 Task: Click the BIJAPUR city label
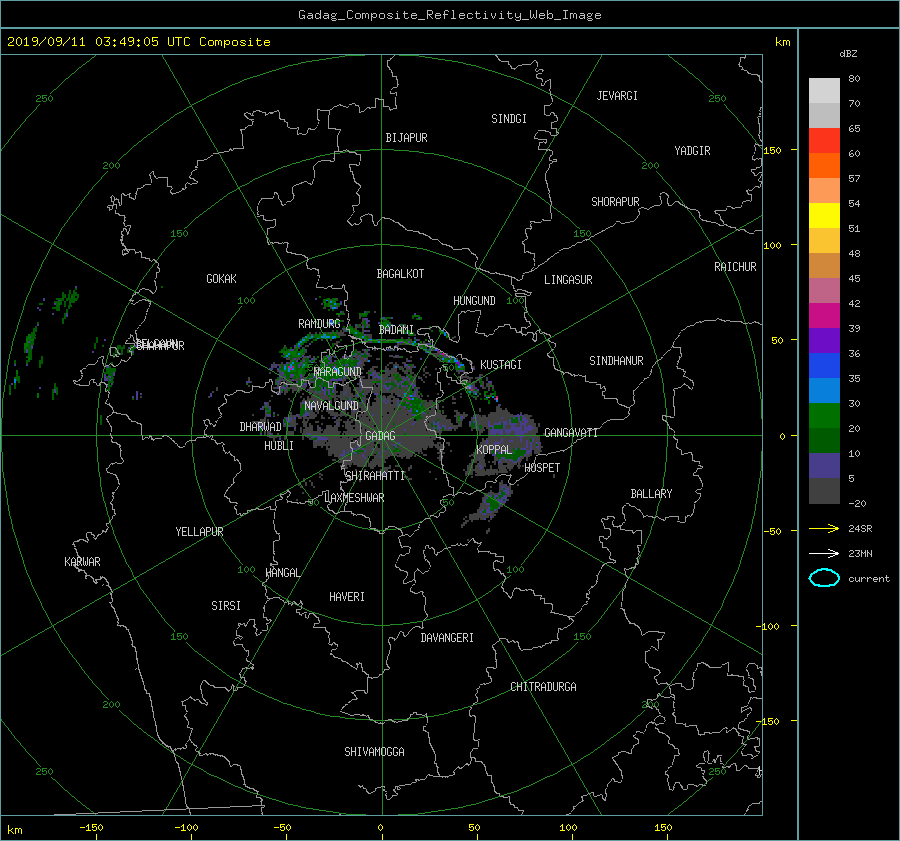pyautogui.click(x=406, y=138)
